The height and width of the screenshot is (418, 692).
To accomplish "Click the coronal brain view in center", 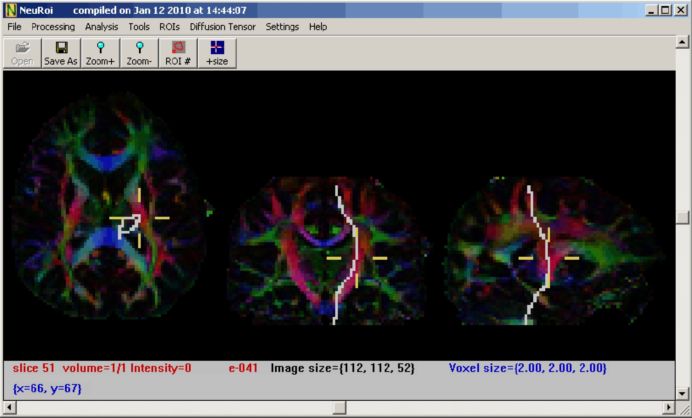I will pos(330,250).
